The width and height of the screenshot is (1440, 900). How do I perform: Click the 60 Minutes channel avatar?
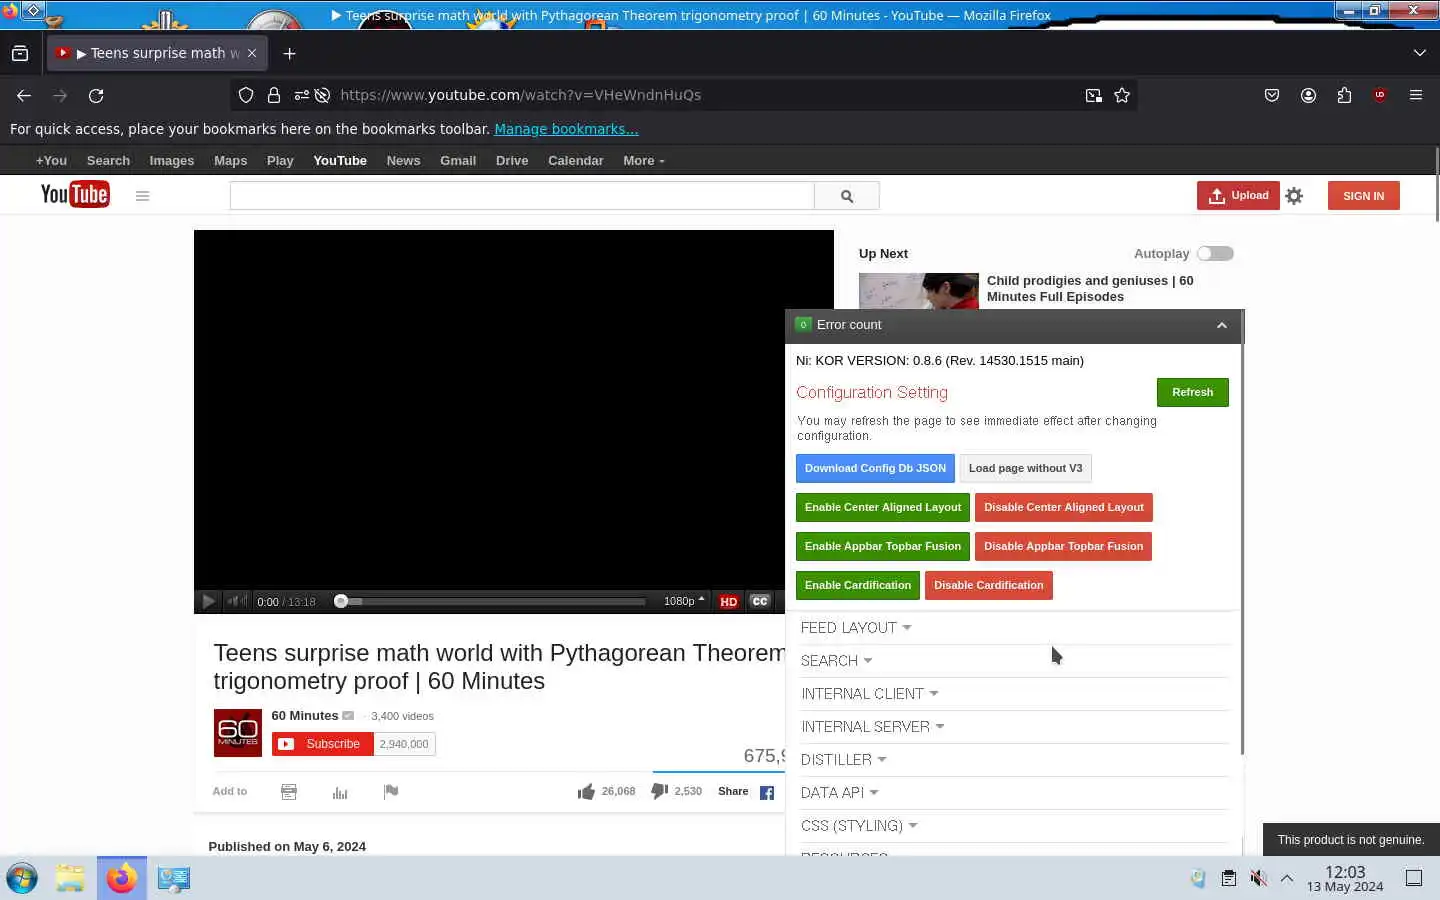(238, 733)
